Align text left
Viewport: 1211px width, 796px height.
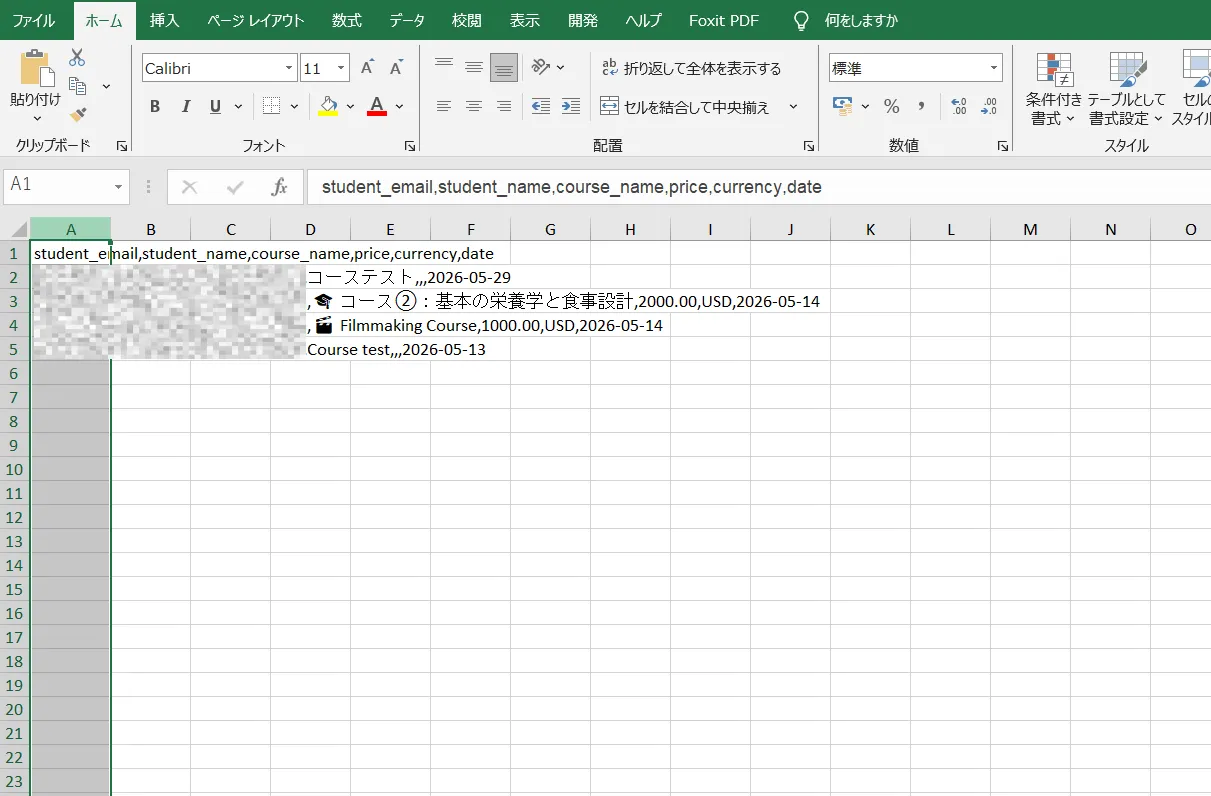(x=444, y=106)
